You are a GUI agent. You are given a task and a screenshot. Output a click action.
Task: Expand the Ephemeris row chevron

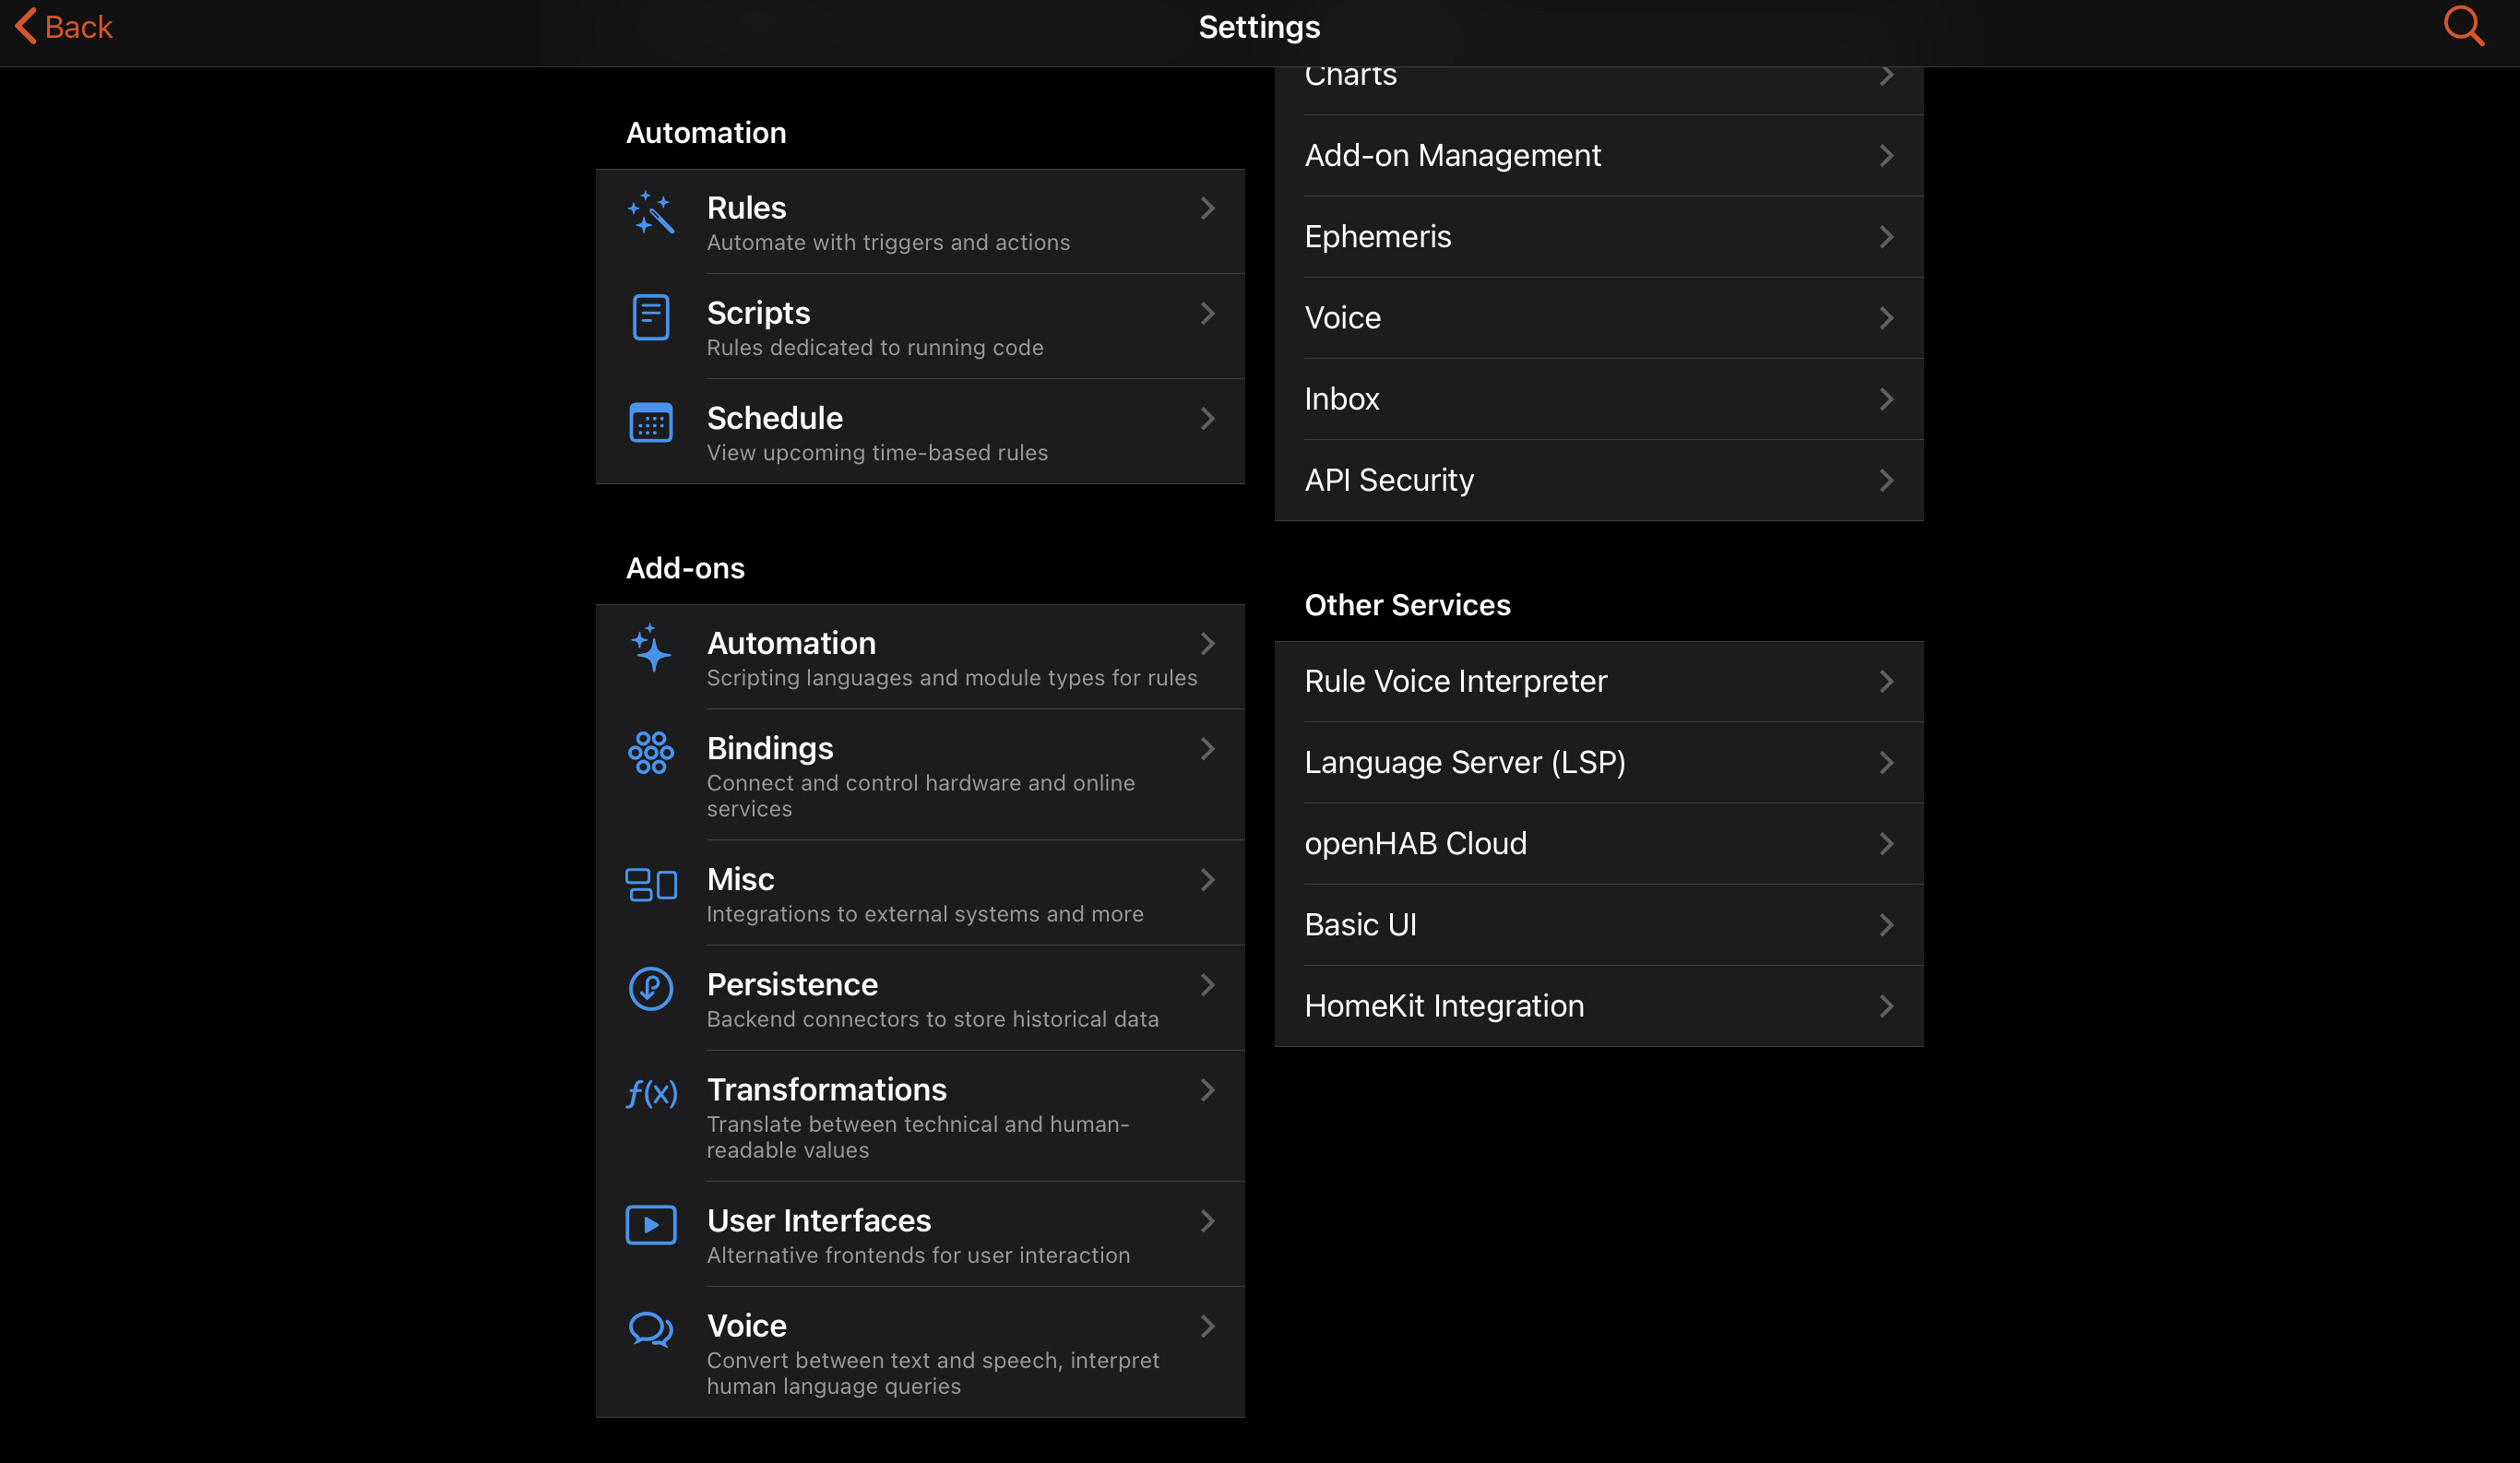1886,237
